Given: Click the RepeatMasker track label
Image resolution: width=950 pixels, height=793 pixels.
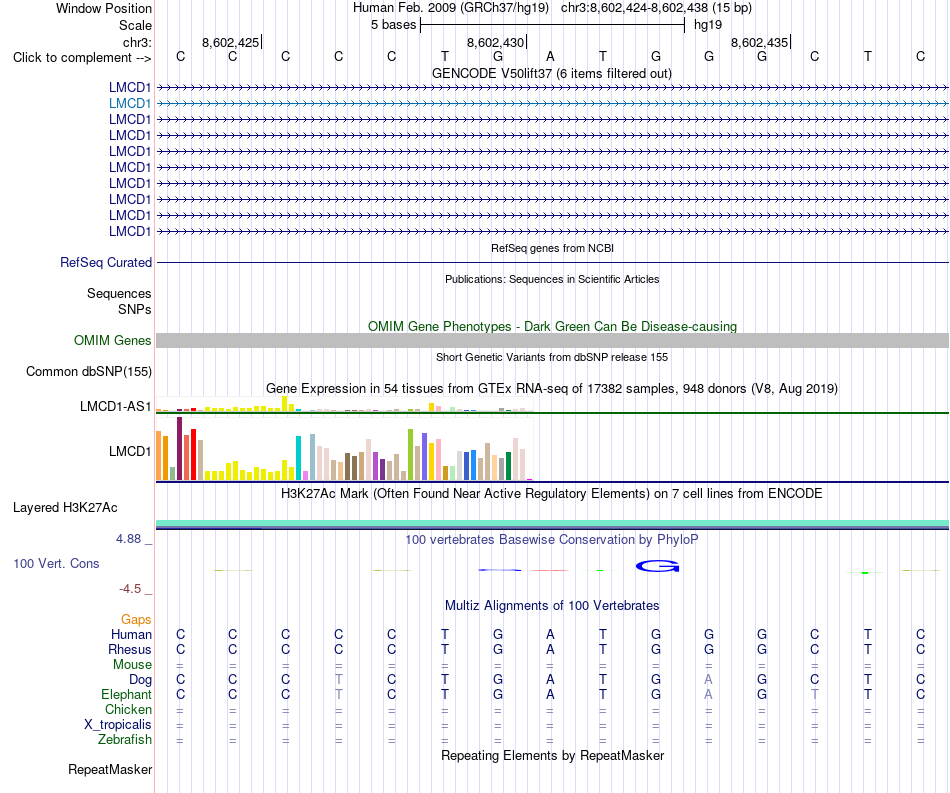Looking at the screenshot, I should coord(110,769).
